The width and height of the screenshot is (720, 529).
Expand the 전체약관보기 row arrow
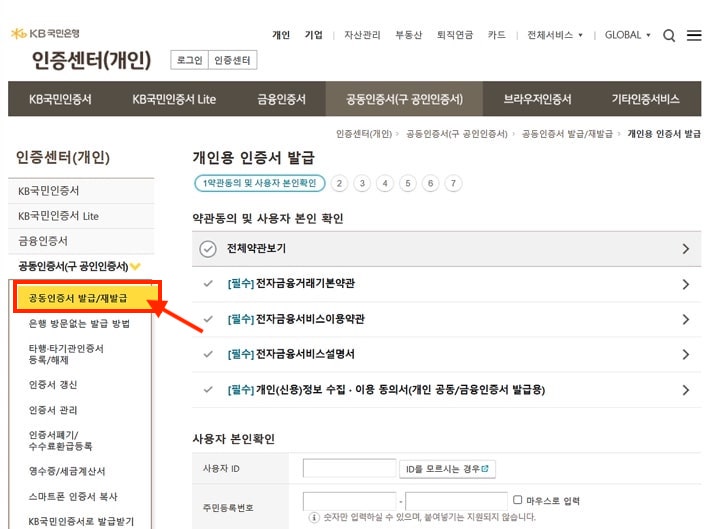pyautogui.click(x=686, y=249)
